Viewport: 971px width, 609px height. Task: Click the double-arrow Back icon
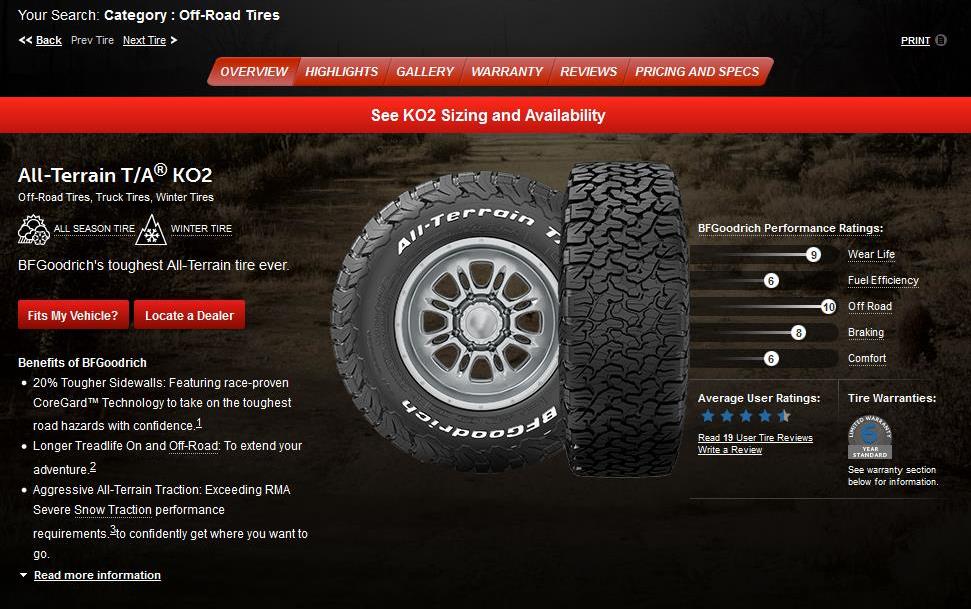(25, 40)
